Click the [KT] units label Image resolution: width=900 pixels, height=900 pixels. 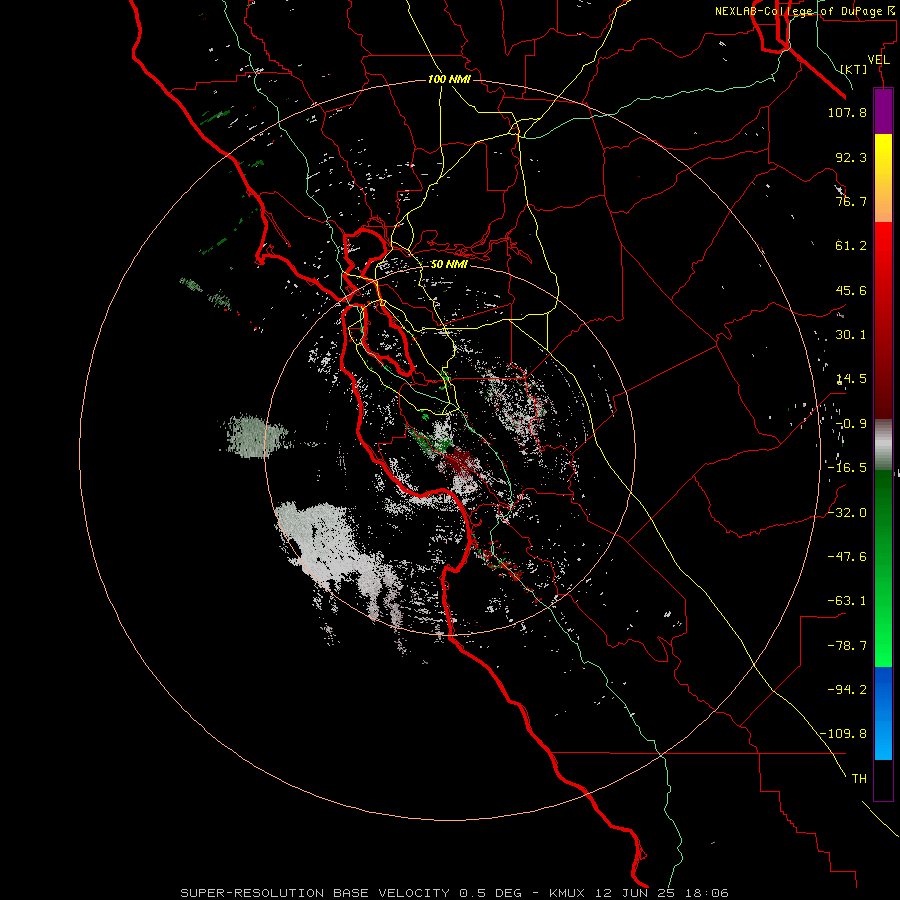(x=854, y=69)
